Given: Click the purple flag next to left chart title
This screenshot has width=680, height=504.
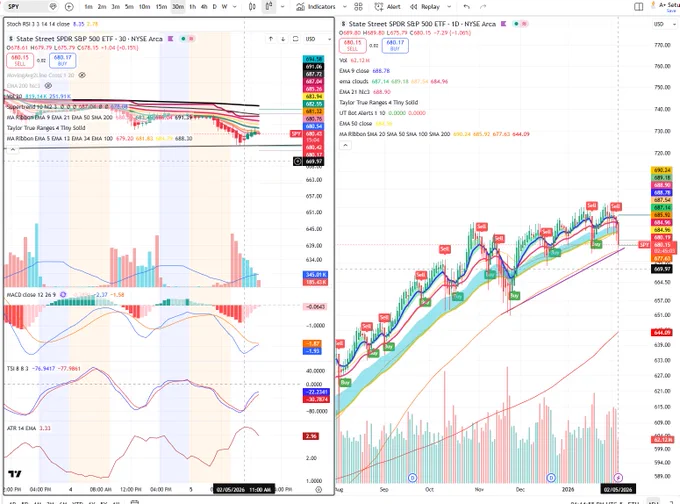Looking at the screenshot, I should [170, 39].
